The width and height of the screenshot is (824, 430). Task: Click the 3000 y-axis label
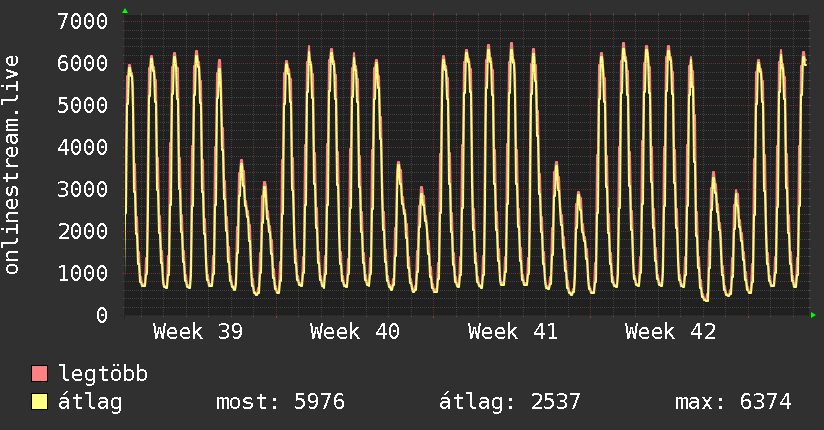coord(83,189)
